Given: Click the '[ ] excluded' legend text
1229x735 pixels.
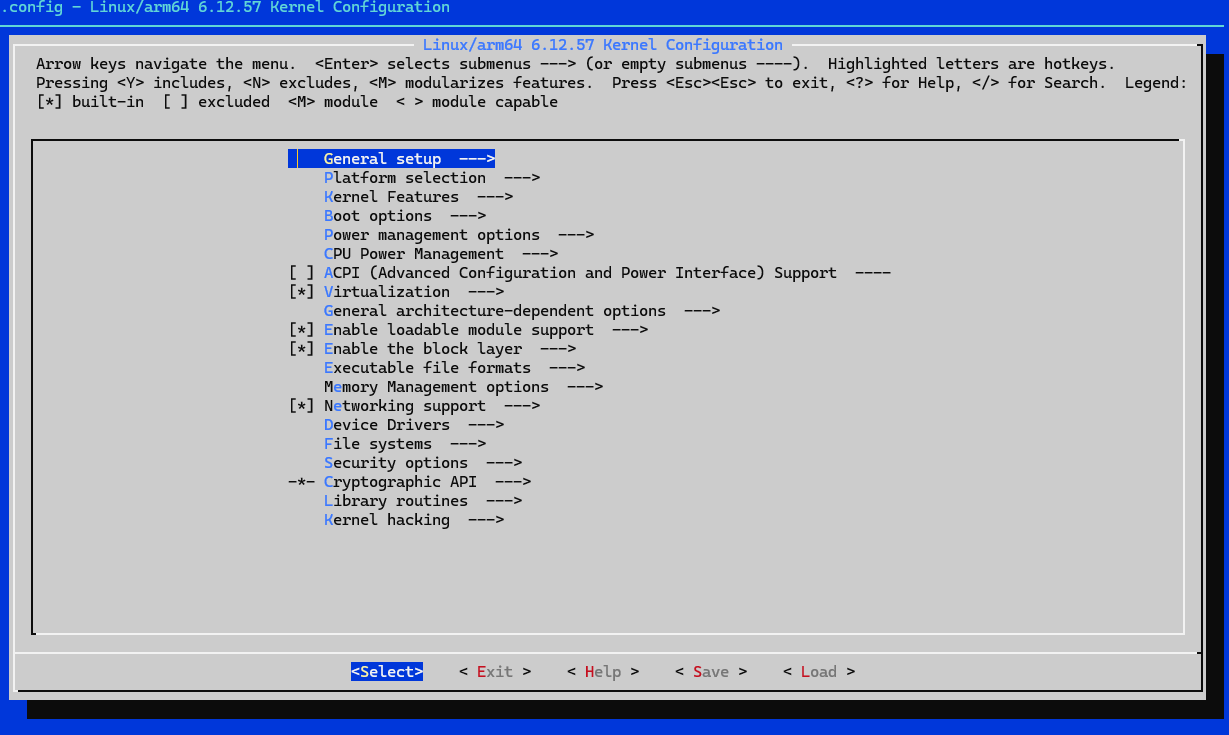Looking at the screenshot, I should [217, 102].
